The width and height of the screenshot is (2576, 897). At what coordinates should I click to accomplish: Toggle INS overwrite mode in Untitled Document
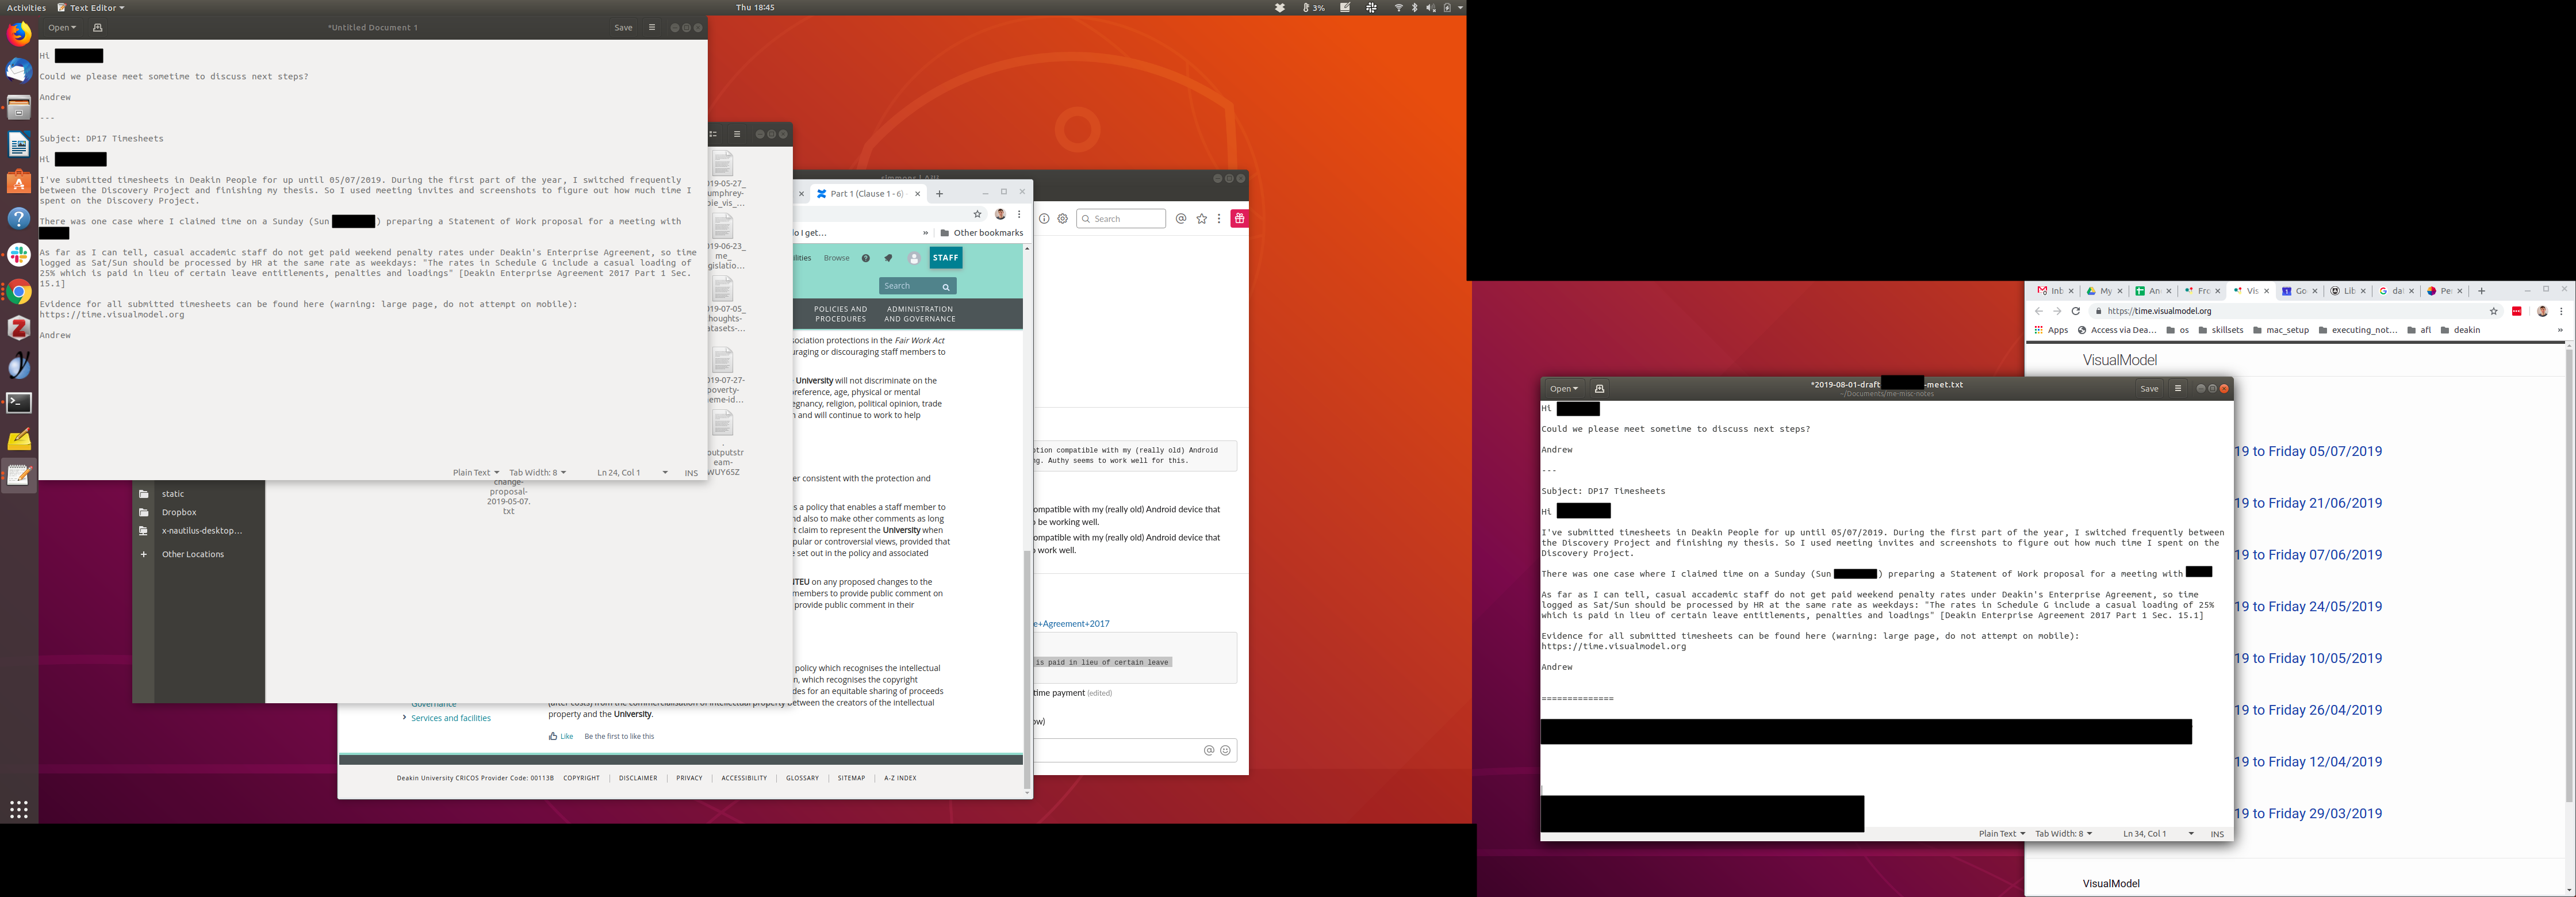point(691,473)
